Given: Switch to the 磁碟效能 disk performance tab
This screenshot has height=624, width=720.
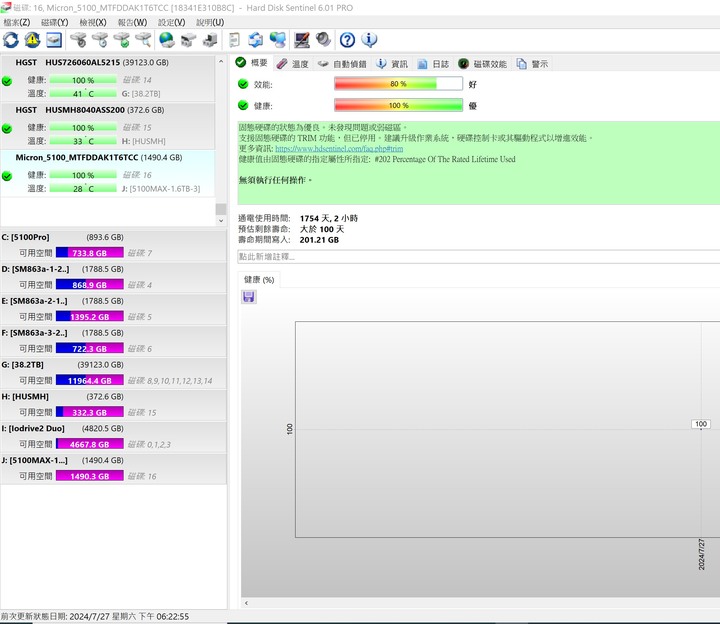Looking at the screenshot, I should pos(483,64).
